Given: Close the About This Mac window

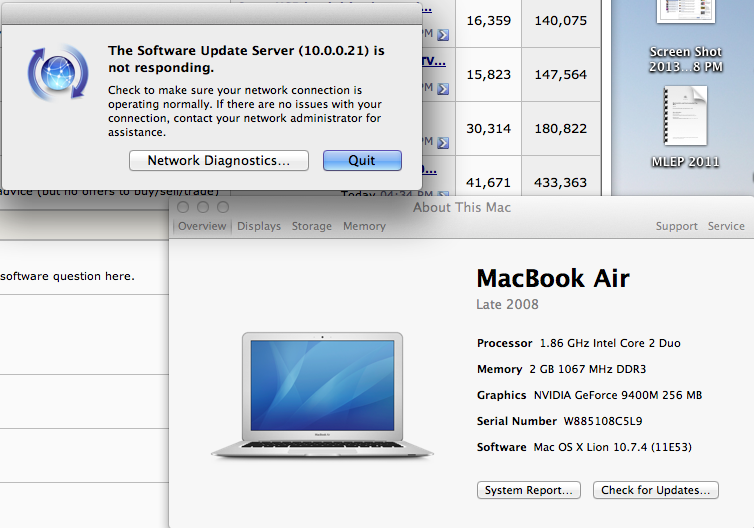Looking at the screenshot, I should click(x=183, y=207).
